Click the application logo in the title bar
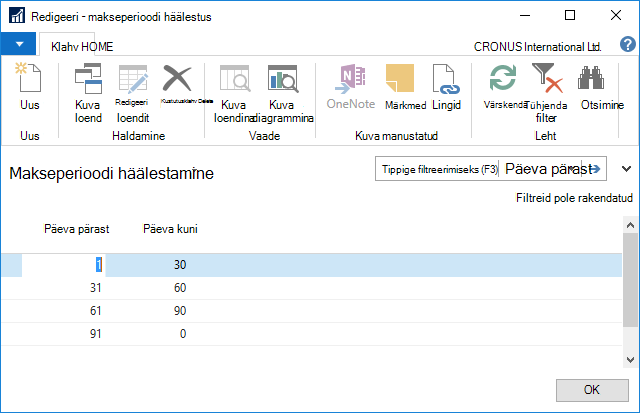Screen dimensions: 640x413 [17, 16]
